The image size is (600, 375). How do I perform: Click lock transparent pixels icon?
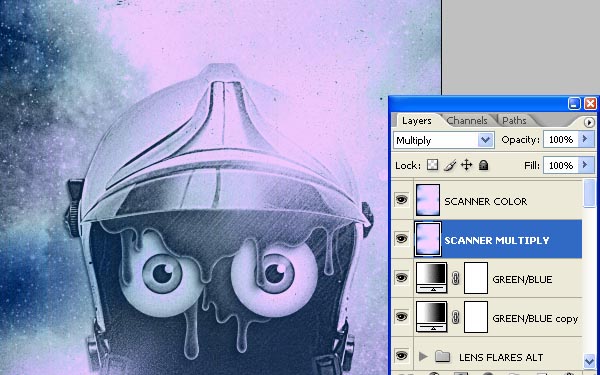click(x=432, y=165)
